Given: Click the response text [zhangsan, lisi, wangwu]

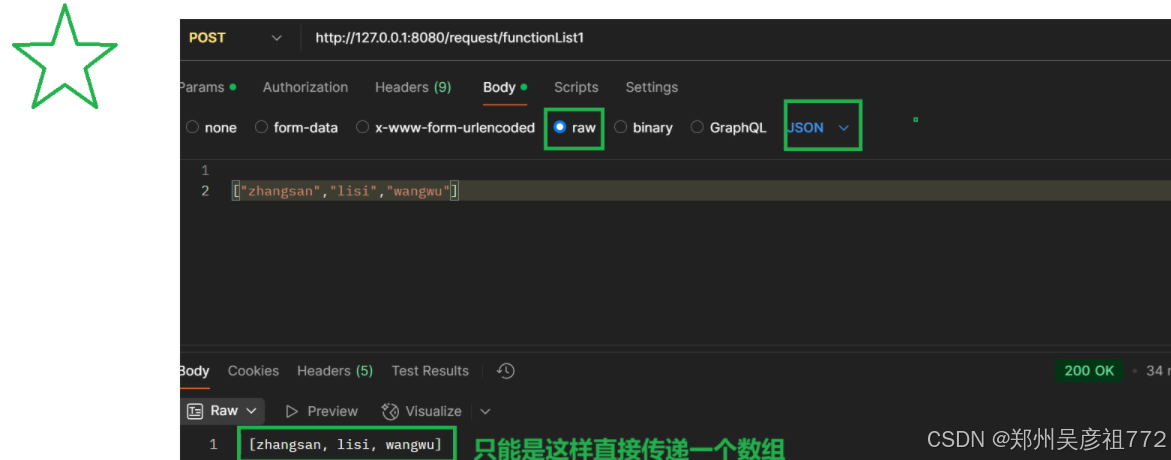Looking at the screenshot, I should pyautogui.click(x=345, y=445).
